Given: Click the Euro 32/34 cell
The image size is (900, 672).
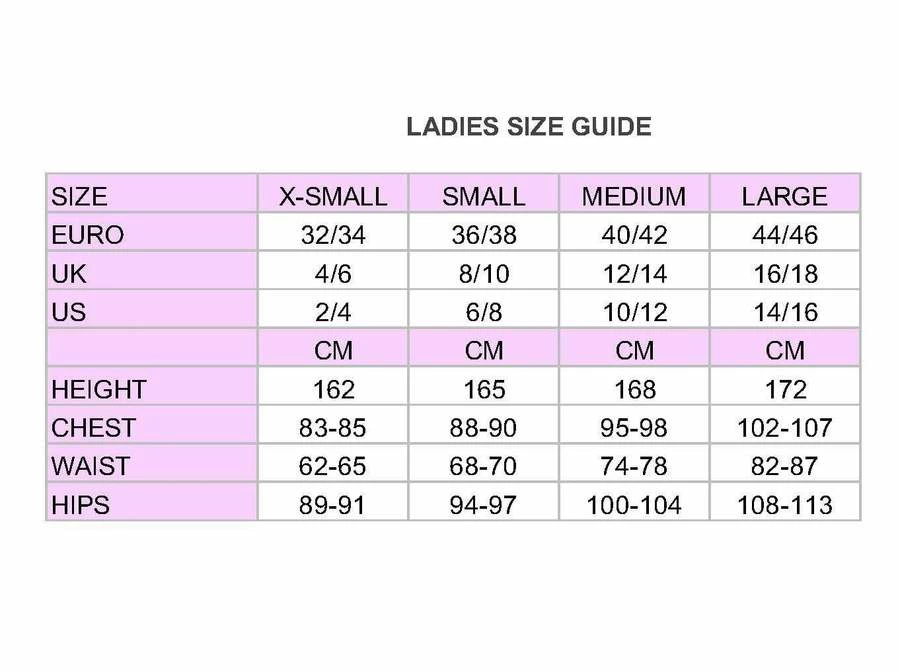Looking at the screenshot, I should [x=333, y=235].
